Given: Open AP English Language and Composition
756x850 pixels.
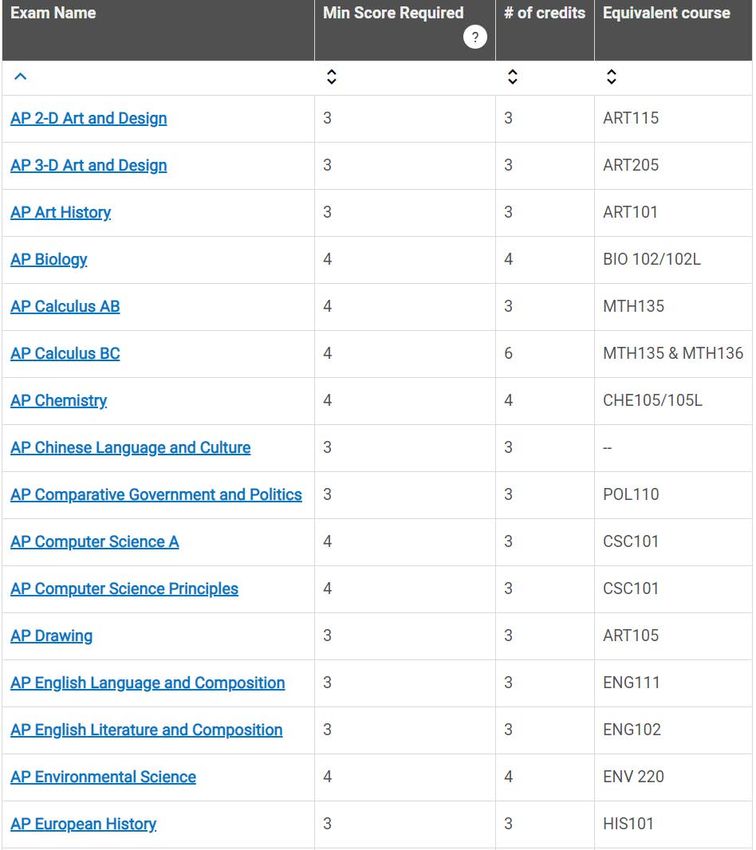Looking at the screenshot, I should (148, 683).
